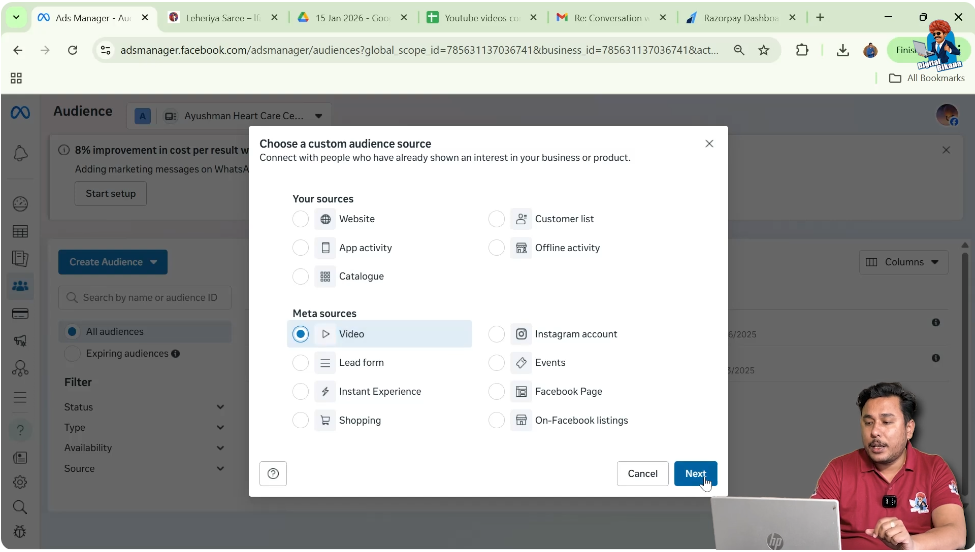Switch to the Youtube videos spreadsheet tab
The width and height of the screenshot is (975, 552).
[482, 18]
